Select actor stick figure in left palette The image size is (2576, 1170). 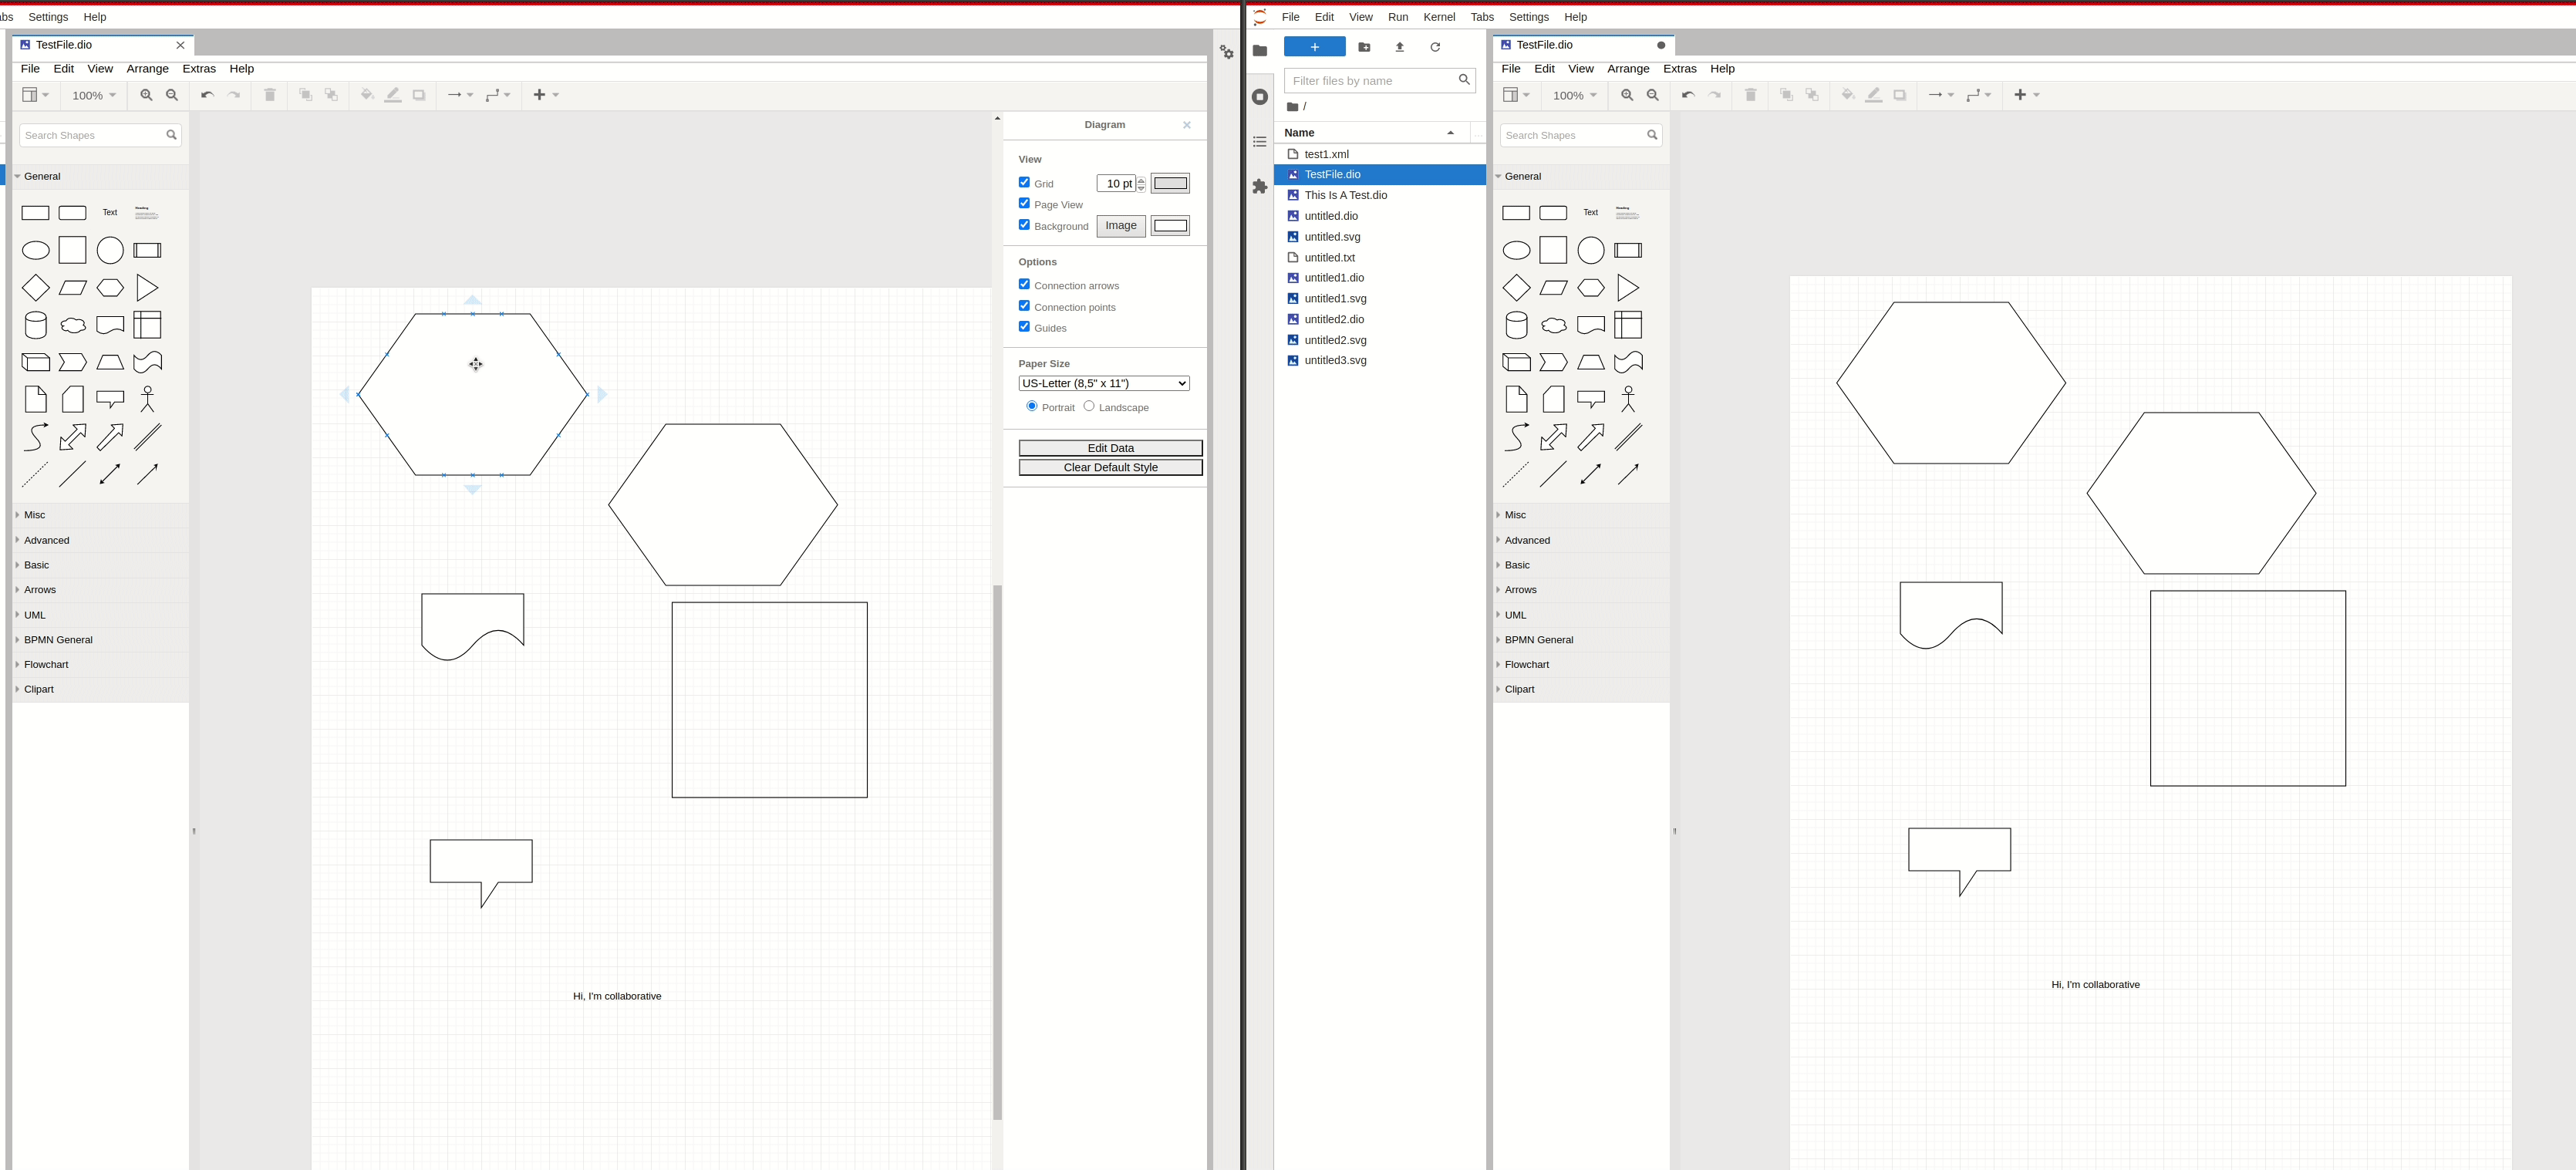tap(148, 399)
